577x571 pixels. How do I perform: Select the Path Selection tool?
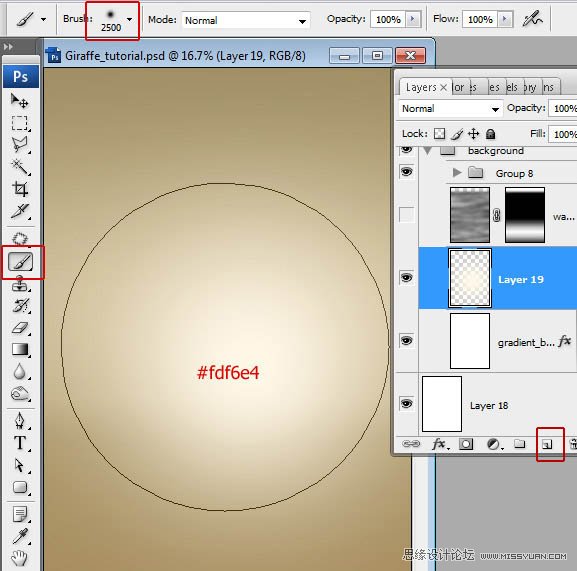[20, 465]
